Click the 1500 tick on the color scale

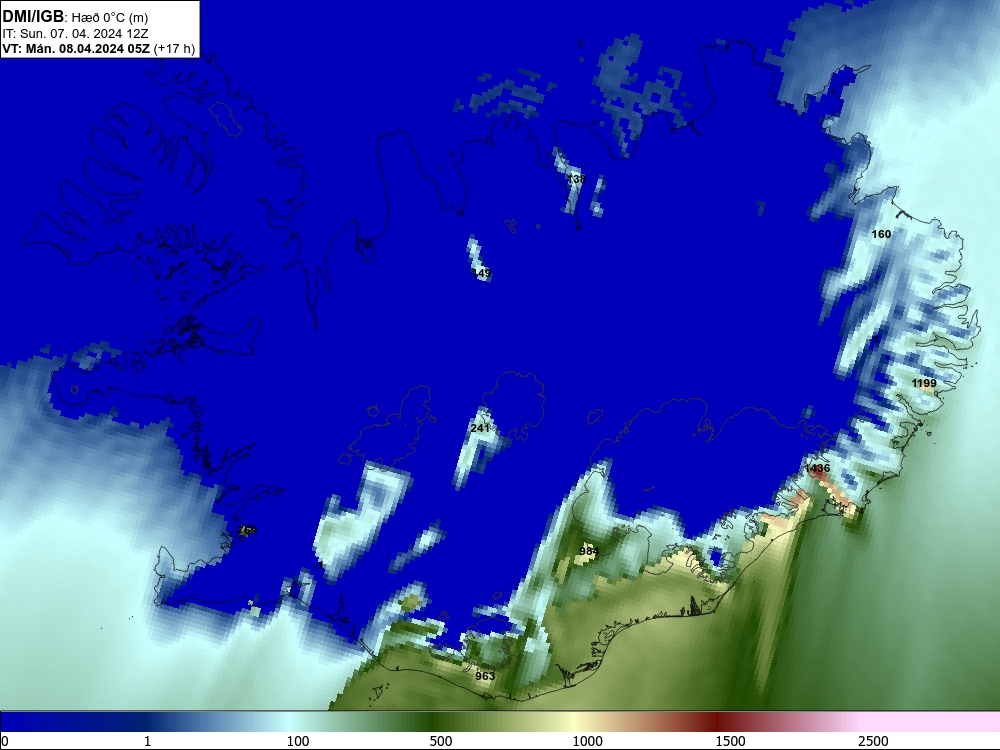click(730, 741)
